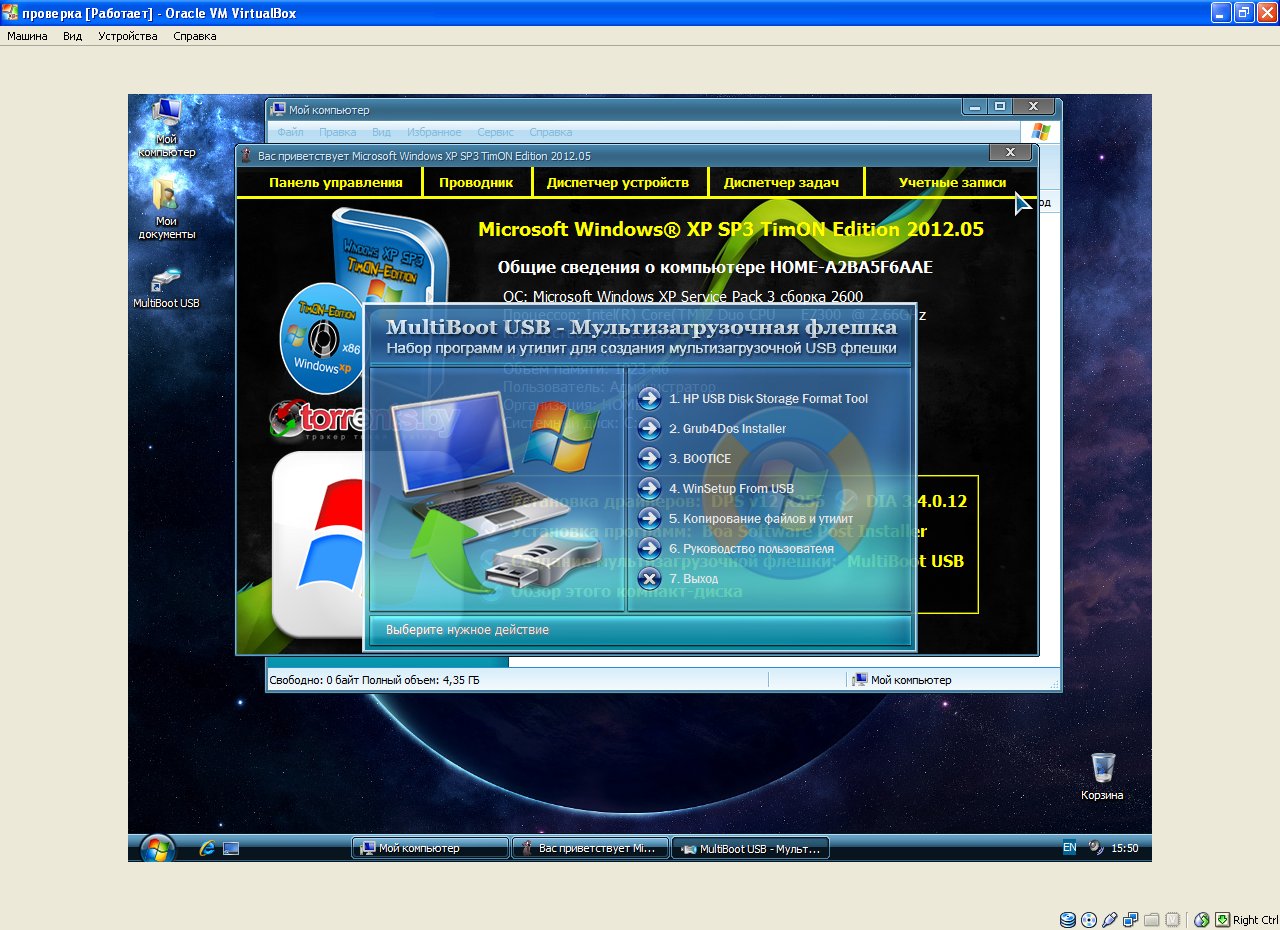Click the speaker tray icon
Image resolution: width=1280 pixels, height=930 pixels.
coord(1096,848)
